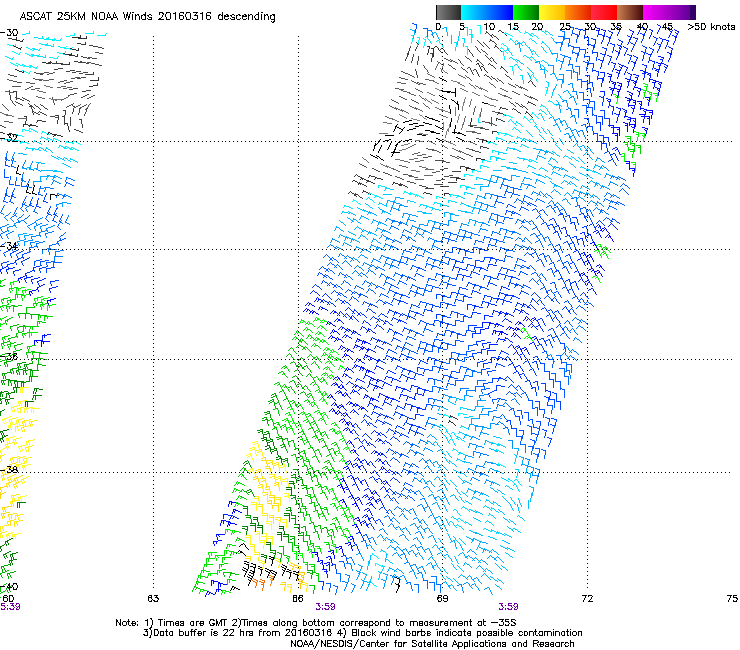Viewport: 740px width, 650px height.
Task: Click the '10' legend scale label
Action: point(489,27)
